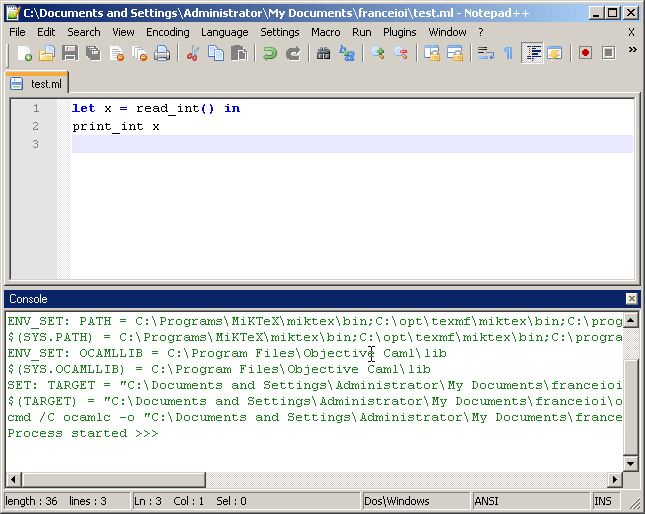Start macro recording with the red dot
This screenshot has width=645, height=514.
585,53
